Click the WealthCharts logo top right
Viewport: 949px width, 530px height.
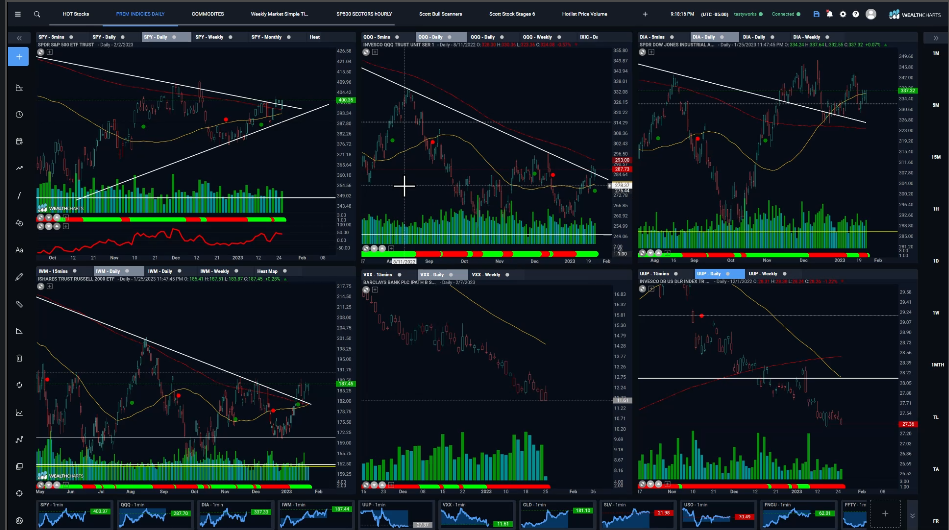pos(915,14)
